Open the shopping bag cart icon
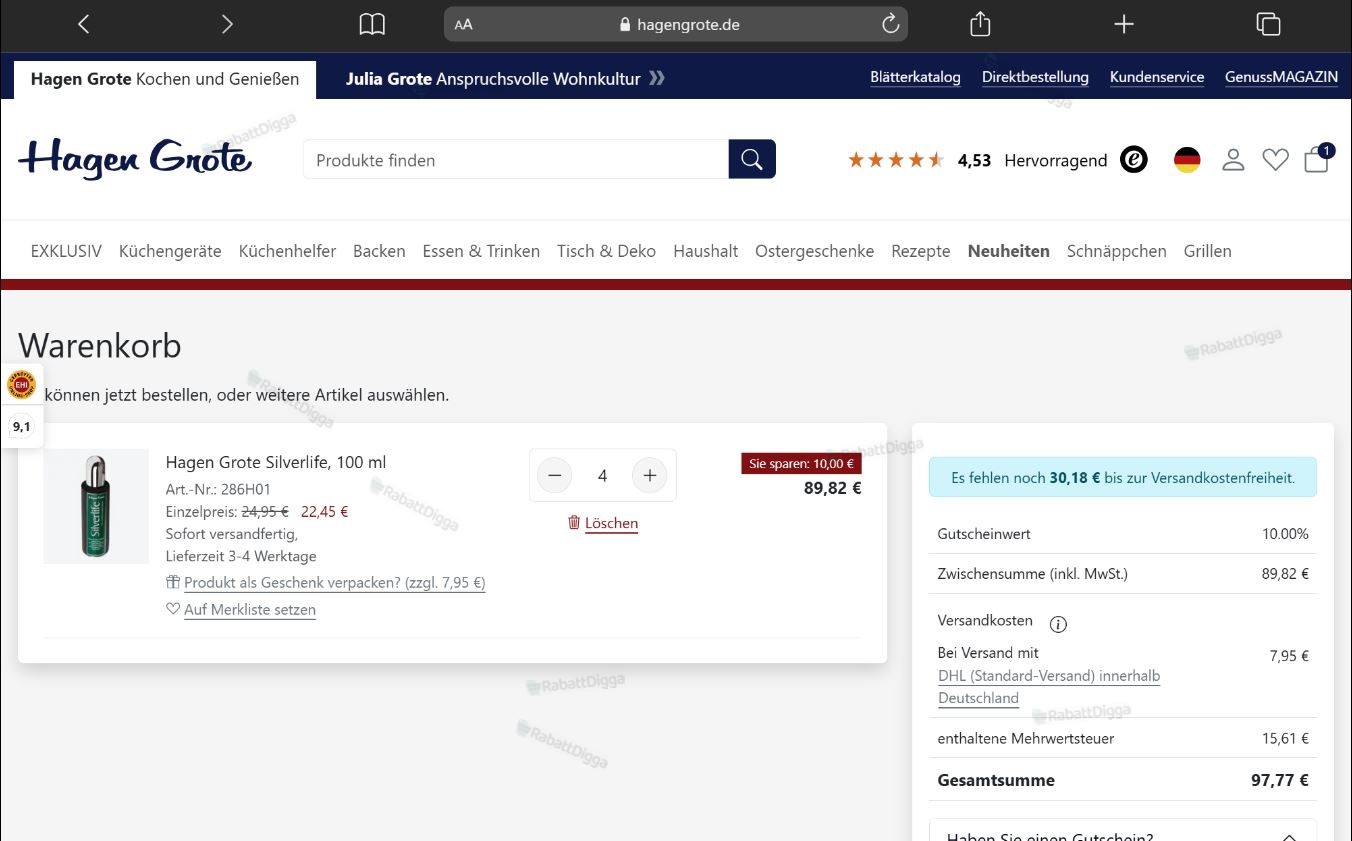The height and width of the screenshot is (841, 1352). (x=1317, y=159)
